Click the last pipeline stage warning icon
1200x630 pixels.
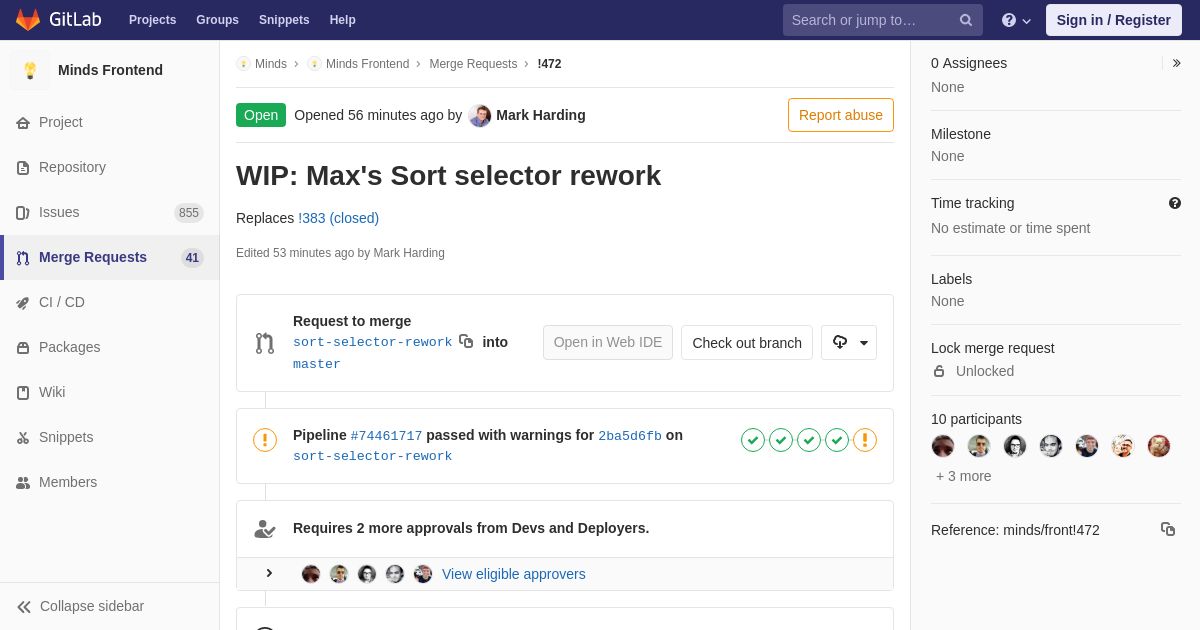coord(865,440)
